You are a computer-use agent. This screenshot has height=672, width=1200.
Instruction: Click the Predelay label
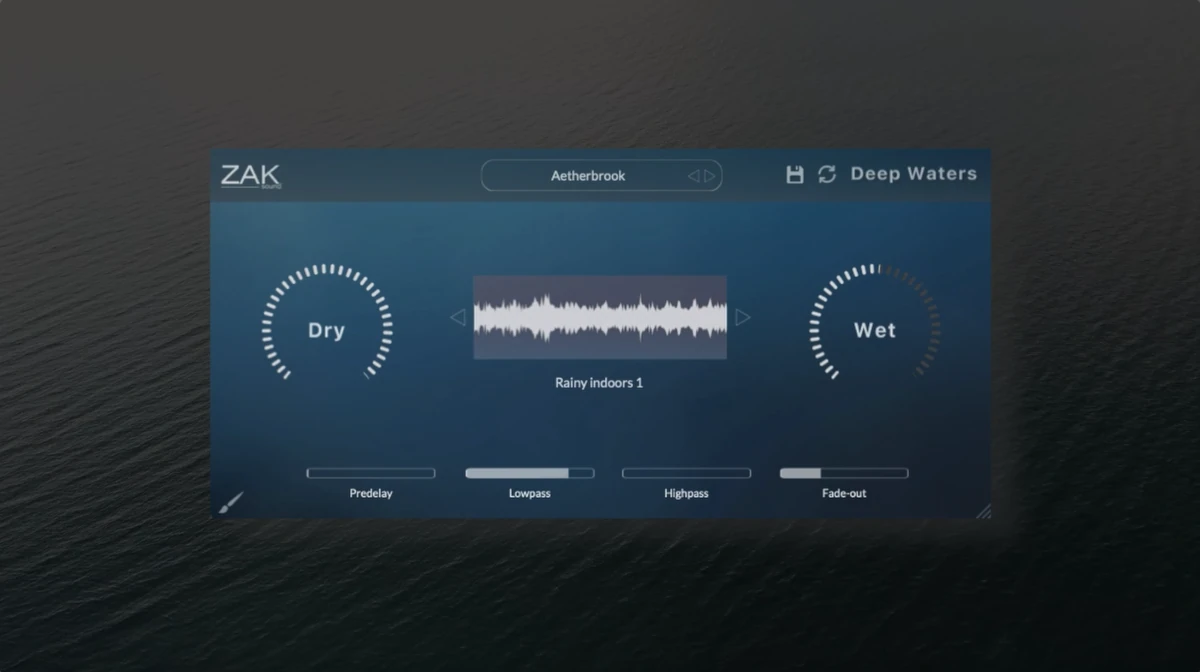371,492
